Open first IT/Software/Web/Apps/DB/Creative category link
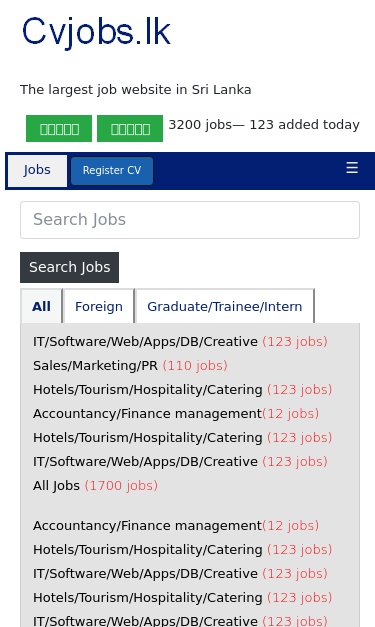Image resolution: width=375 pixels, height=627 pixels. [180, 341]
